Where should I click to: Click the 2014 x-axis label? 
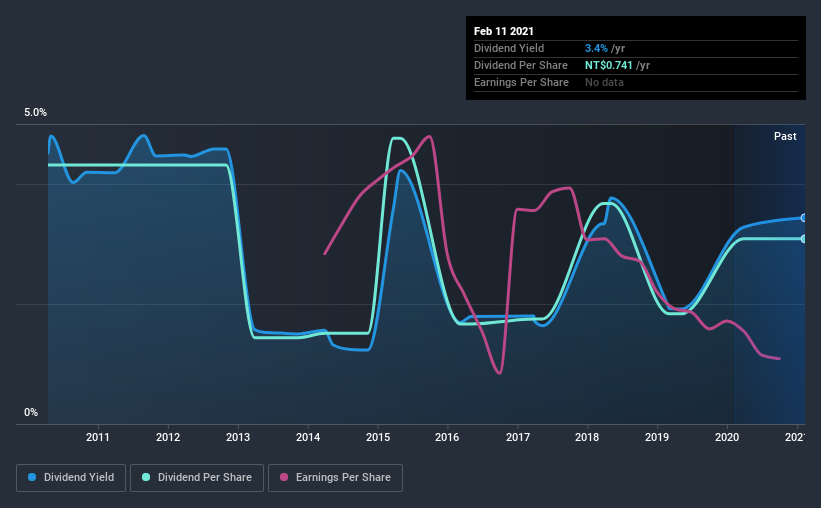(x=308, y=437)
